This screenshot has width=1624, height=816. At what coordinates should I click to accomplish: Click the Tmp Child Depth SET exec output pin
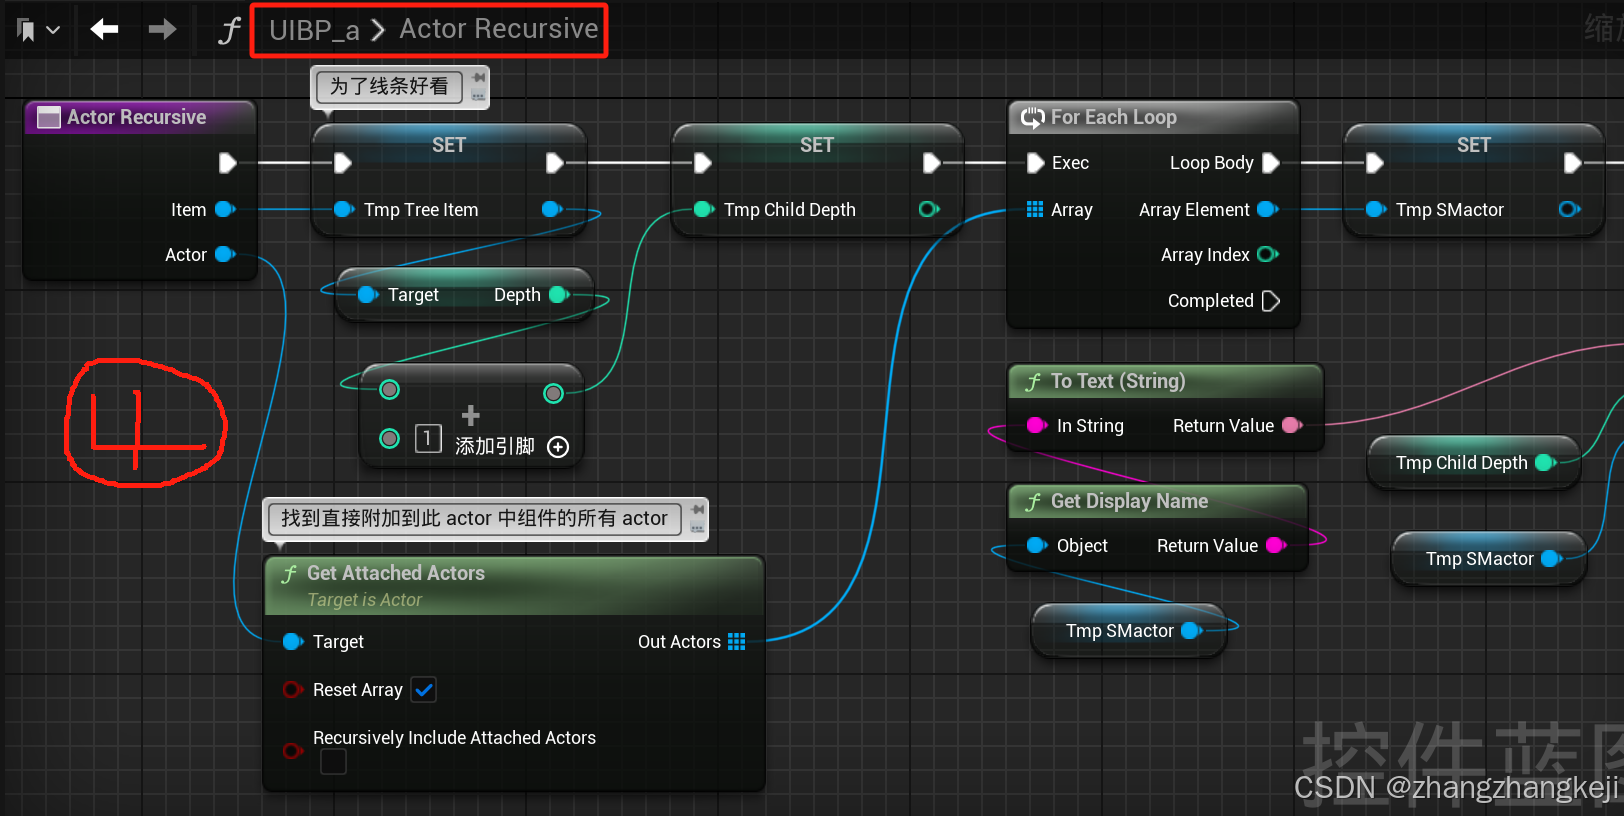(931, 162)
